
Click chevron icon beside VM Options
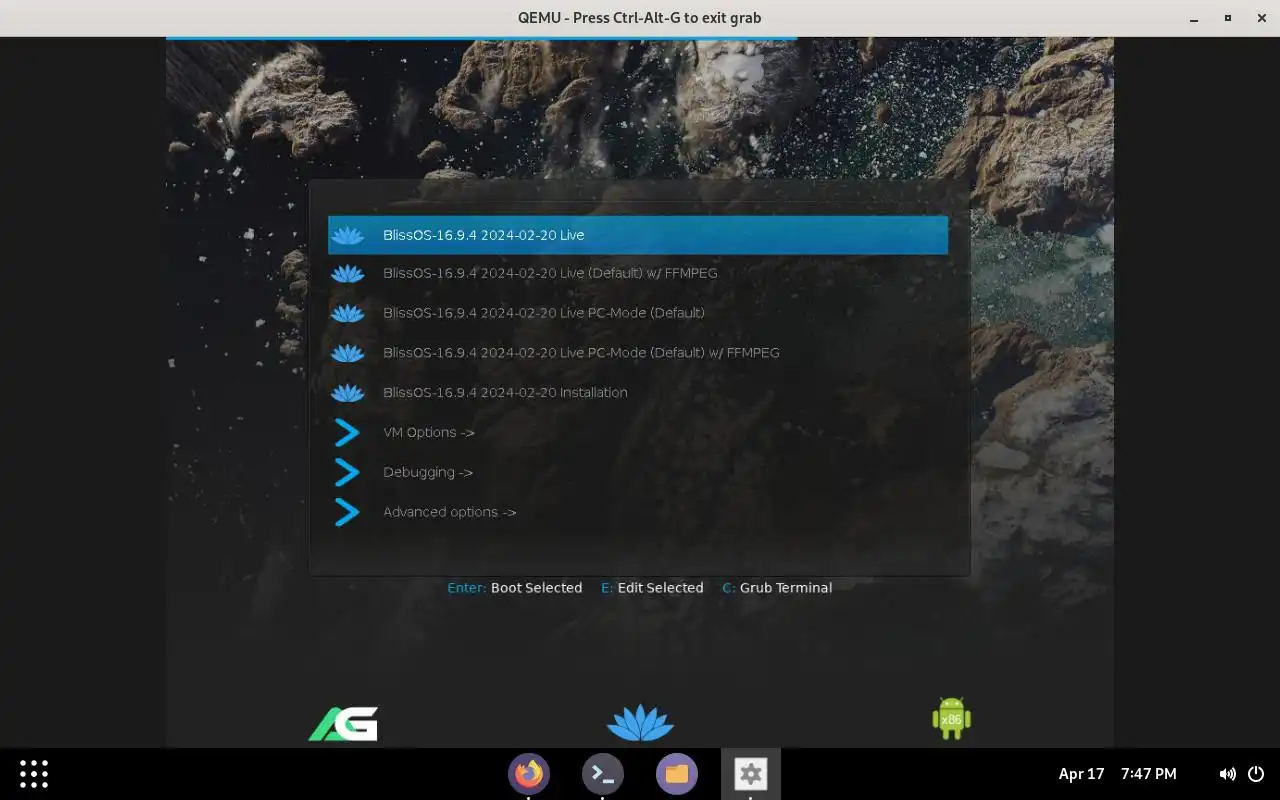click(347, 433)
